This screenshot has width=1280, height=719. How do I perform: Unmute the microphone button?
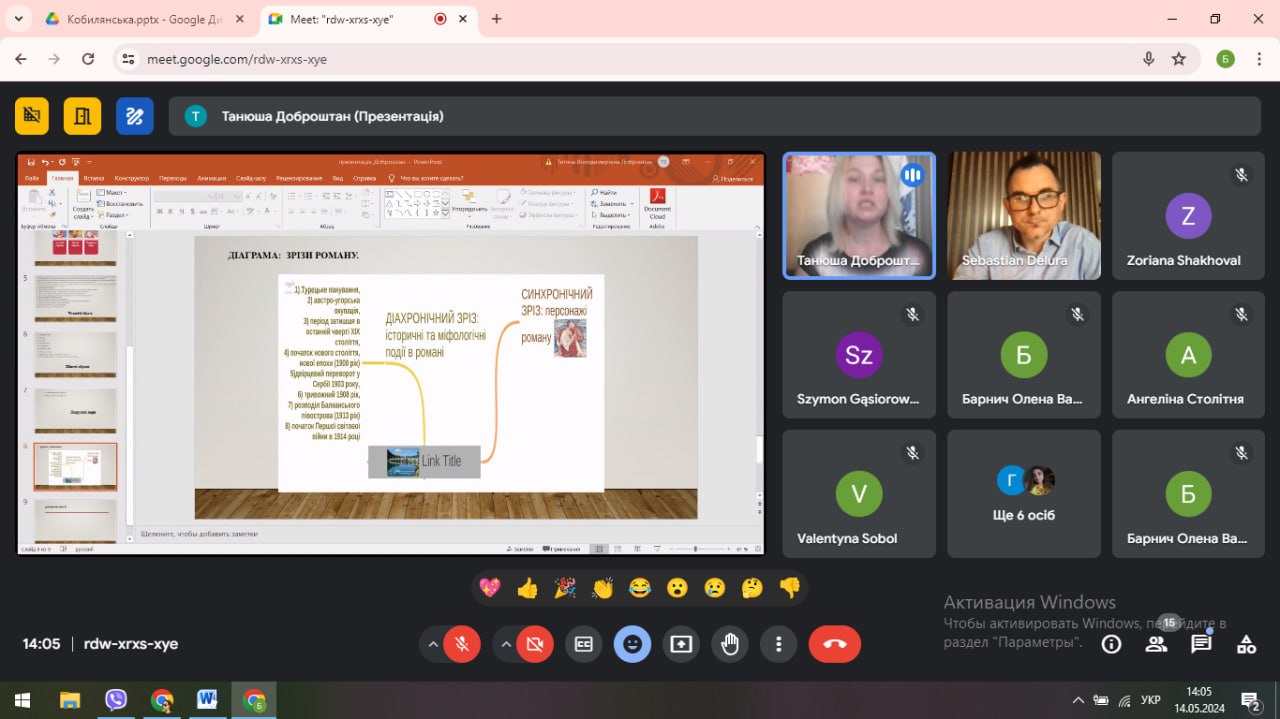462,644
